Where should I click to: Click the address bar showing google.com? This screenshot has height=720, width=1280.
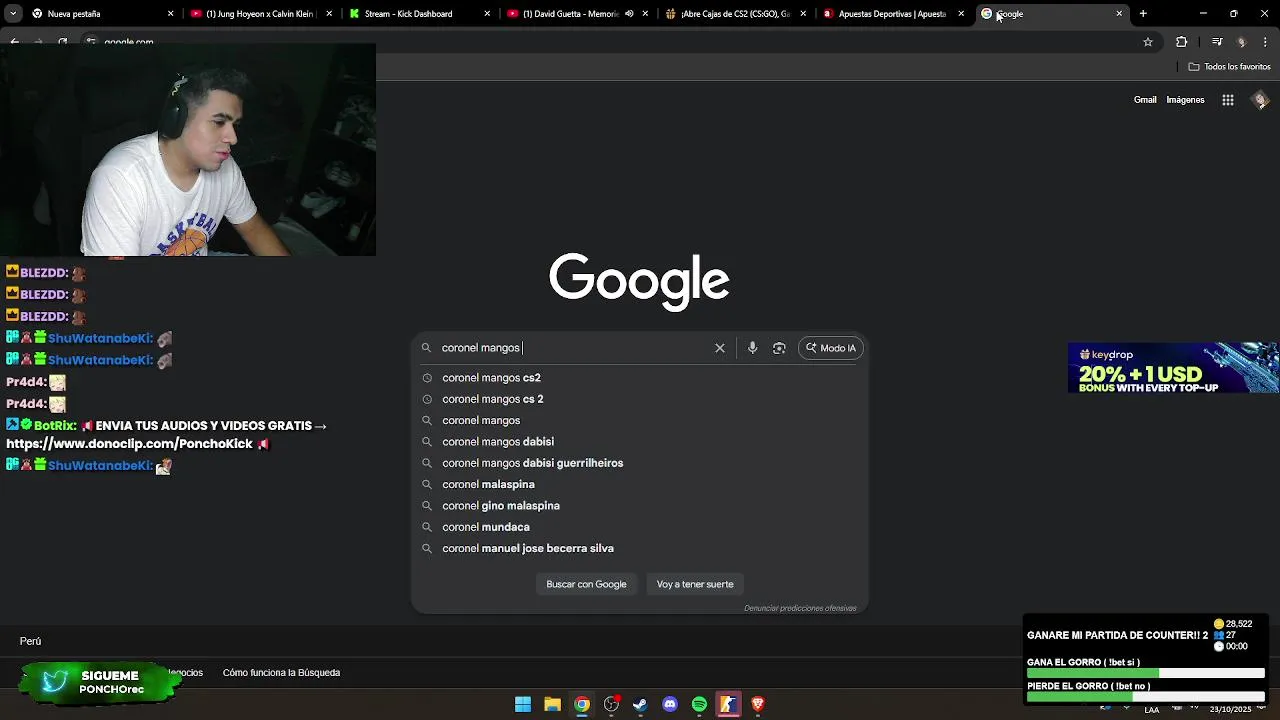(x=128, y=42)
